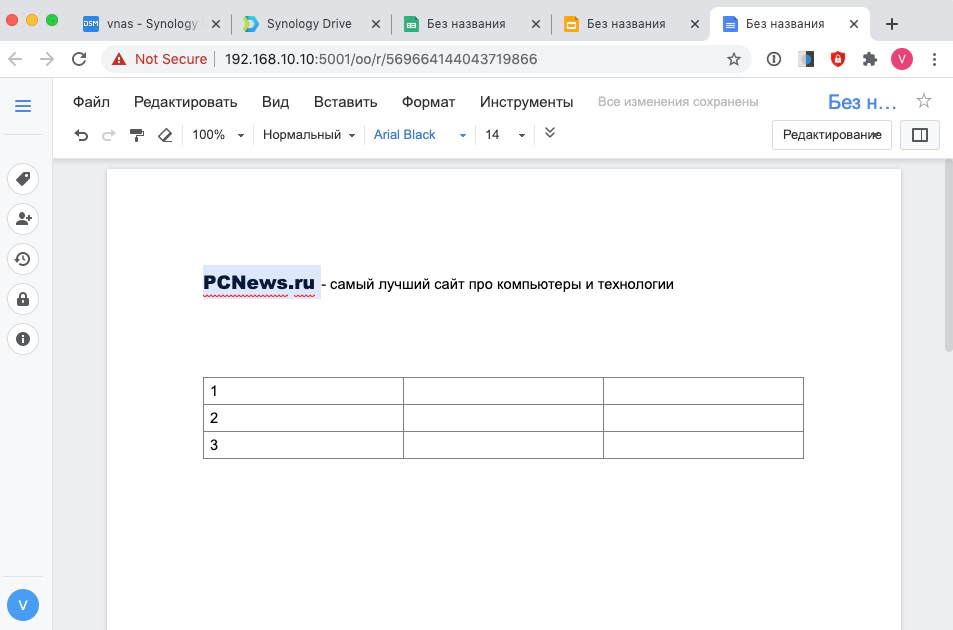The height and width of the screenshot is (630, 953).
Task: Open version history clock icon
Action: (23, 259)
